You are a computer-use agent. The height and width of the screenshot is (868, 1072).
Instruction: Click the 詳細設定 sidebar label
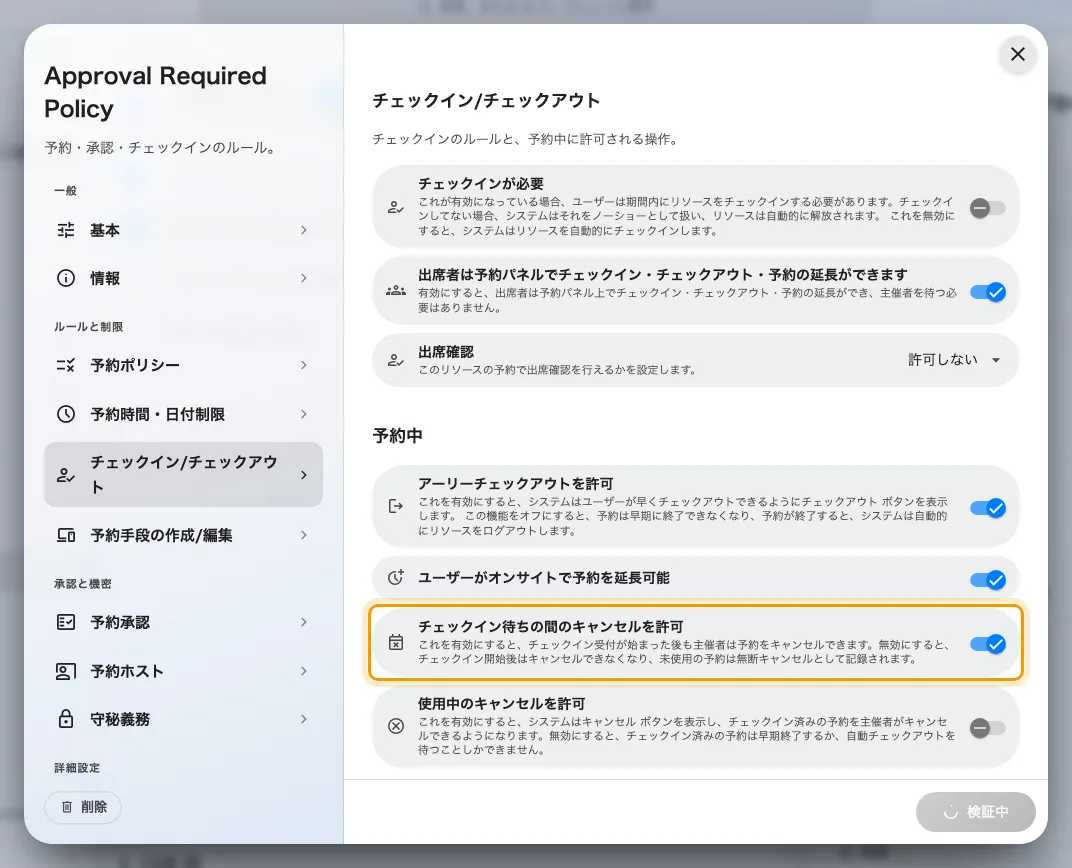(x=77, y=768)
